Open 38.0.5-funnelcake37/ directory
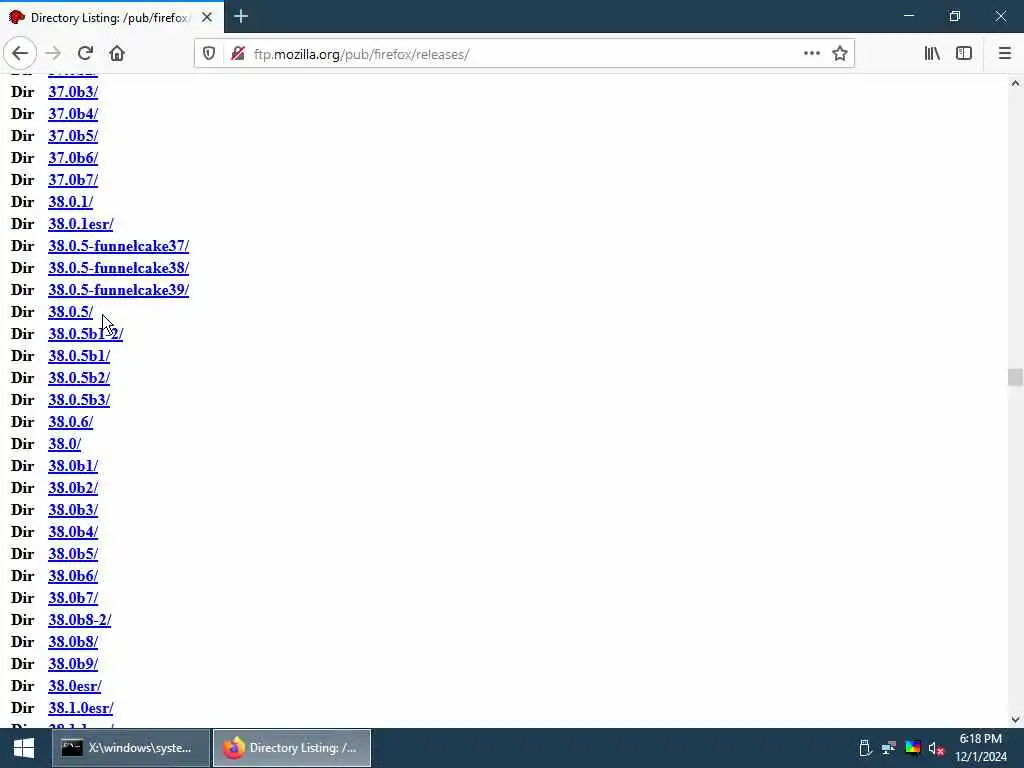Screen dimensions: 1024x768 119,246
